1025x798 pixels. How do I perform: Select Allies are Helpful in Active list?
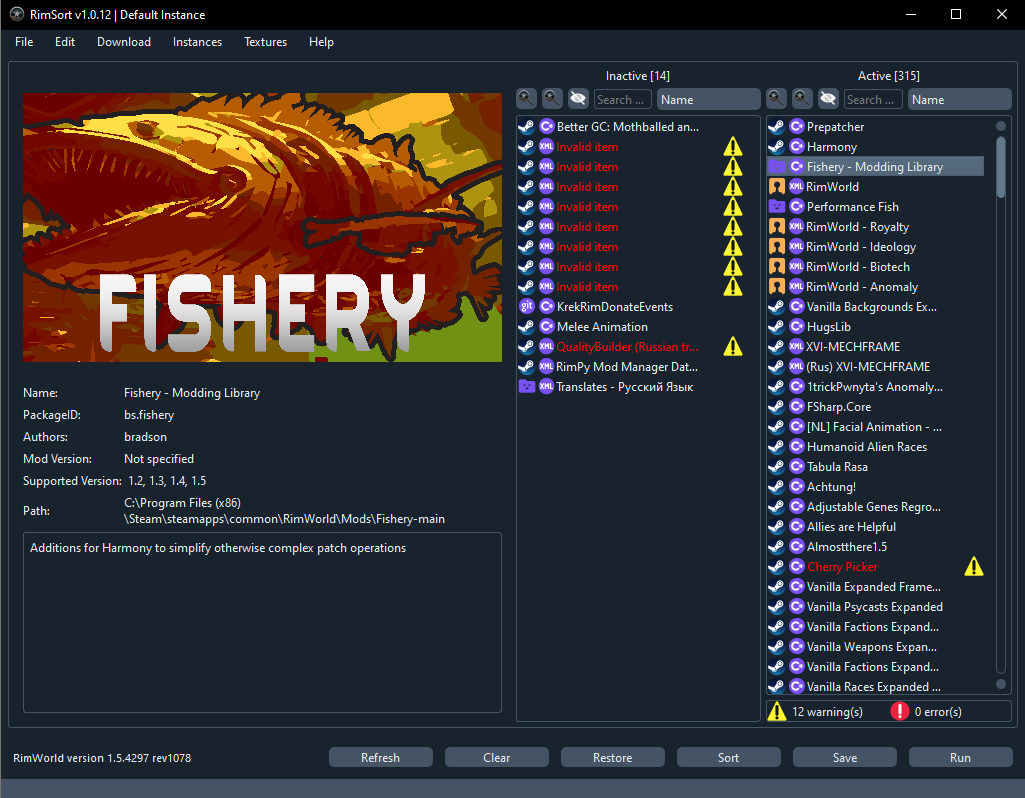tap(875, 527)
